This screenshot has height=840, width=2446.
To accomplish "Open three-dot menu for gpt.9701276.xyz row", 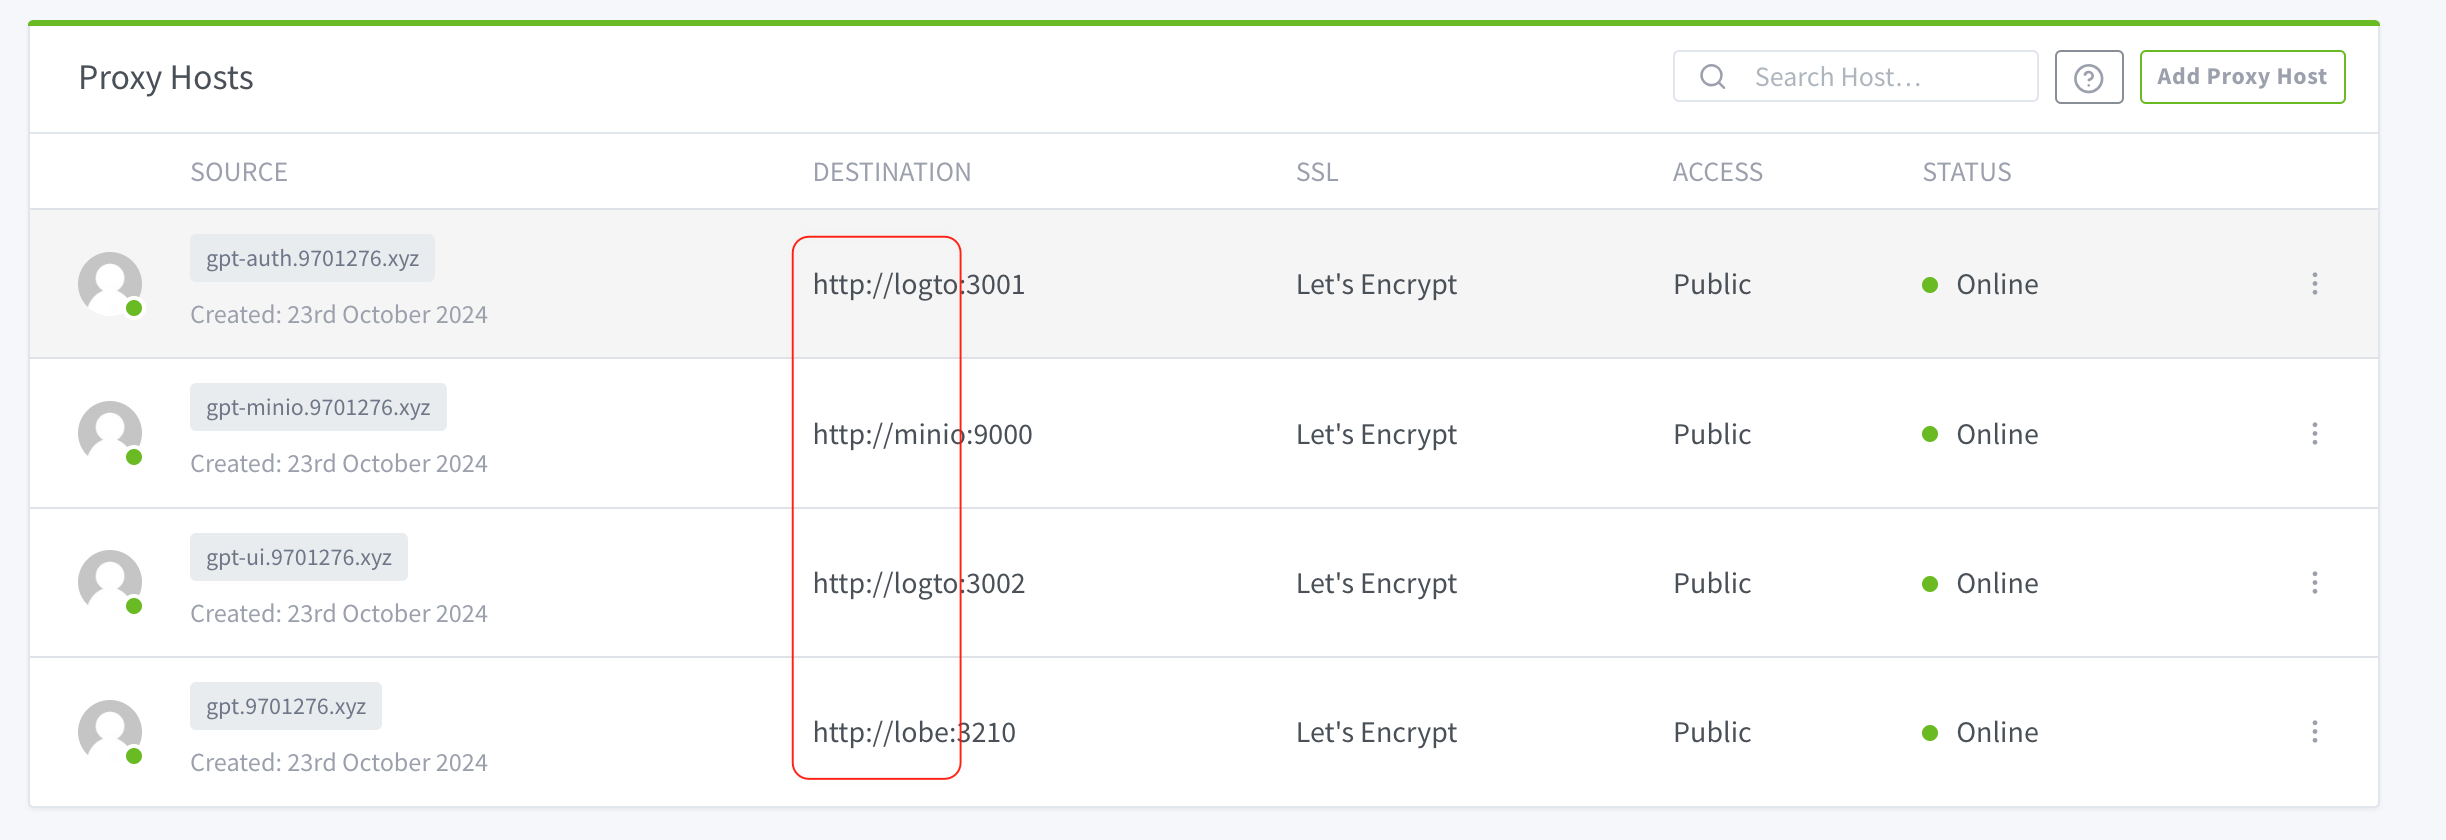I will (x=2314, y=732).
